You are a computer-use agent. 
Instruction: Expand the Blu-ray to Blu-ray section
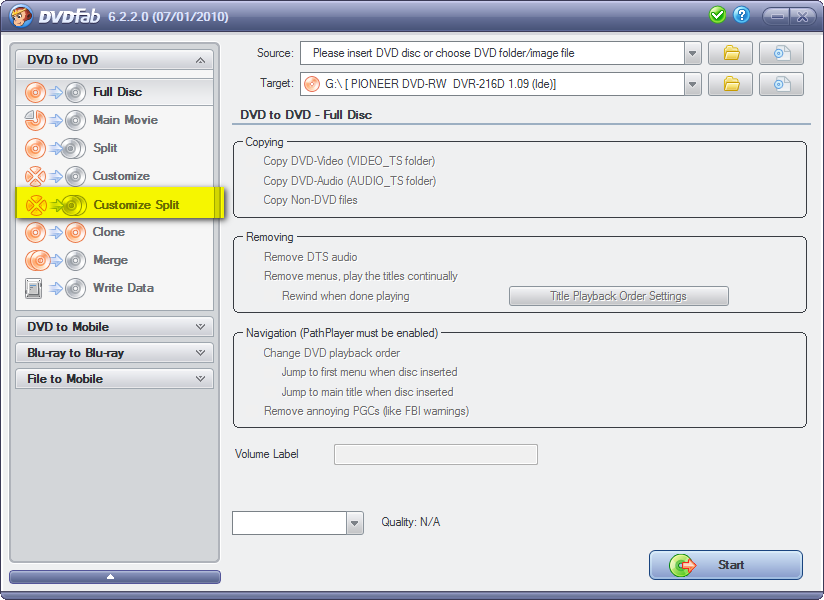coord(115,353)
